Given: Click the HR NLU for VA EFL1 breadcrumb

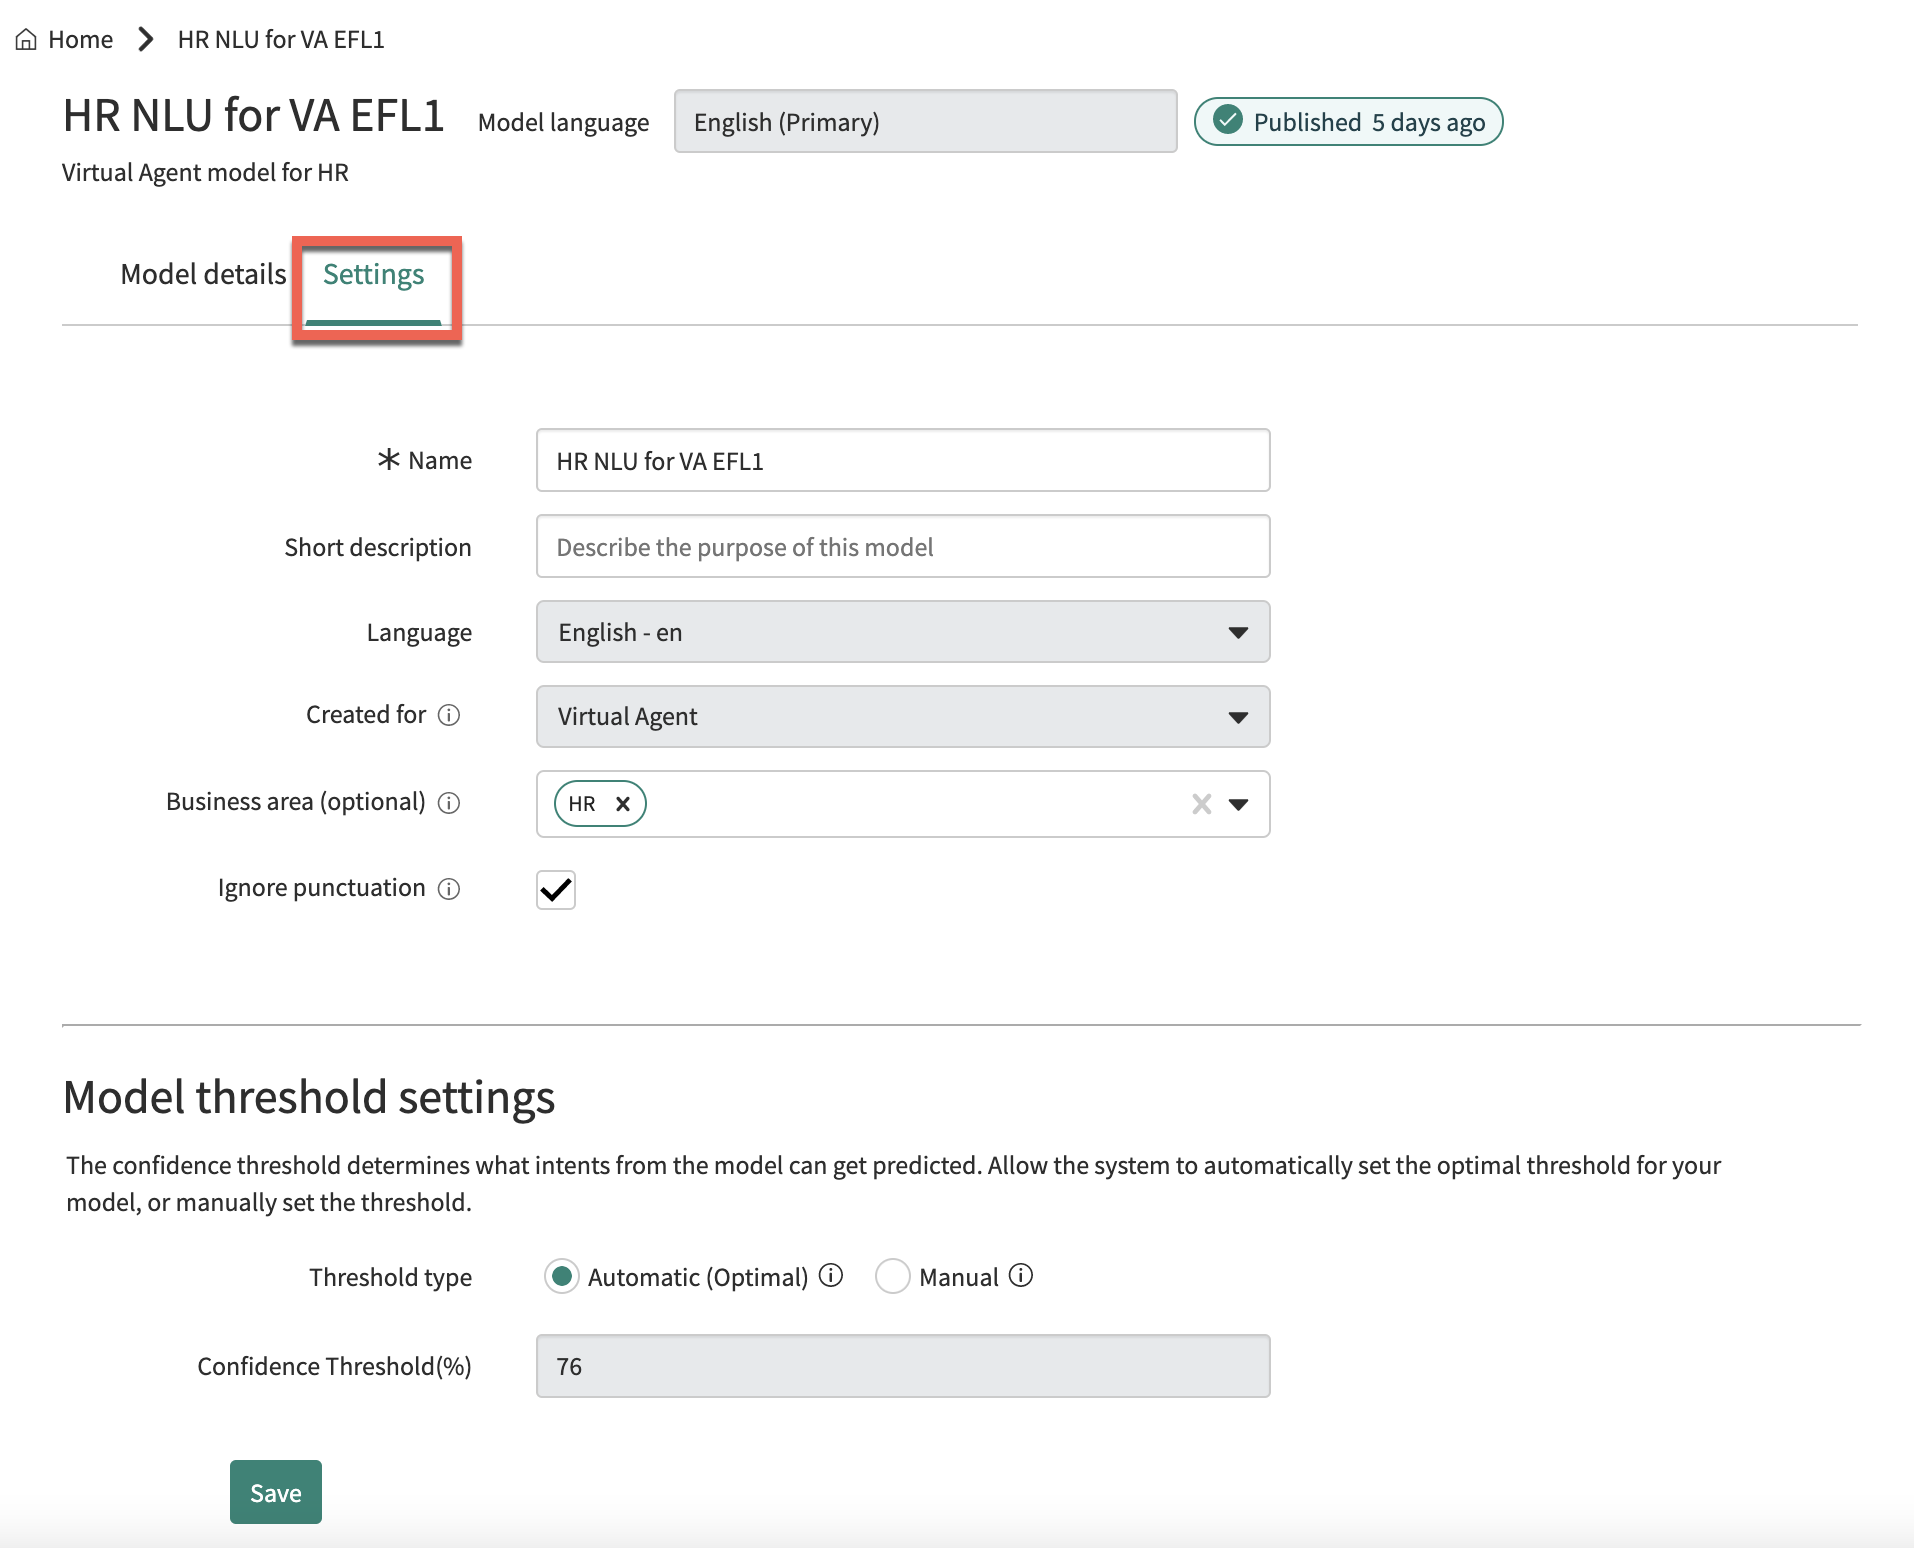Looking at the screenshot, I should pos(281,40).
